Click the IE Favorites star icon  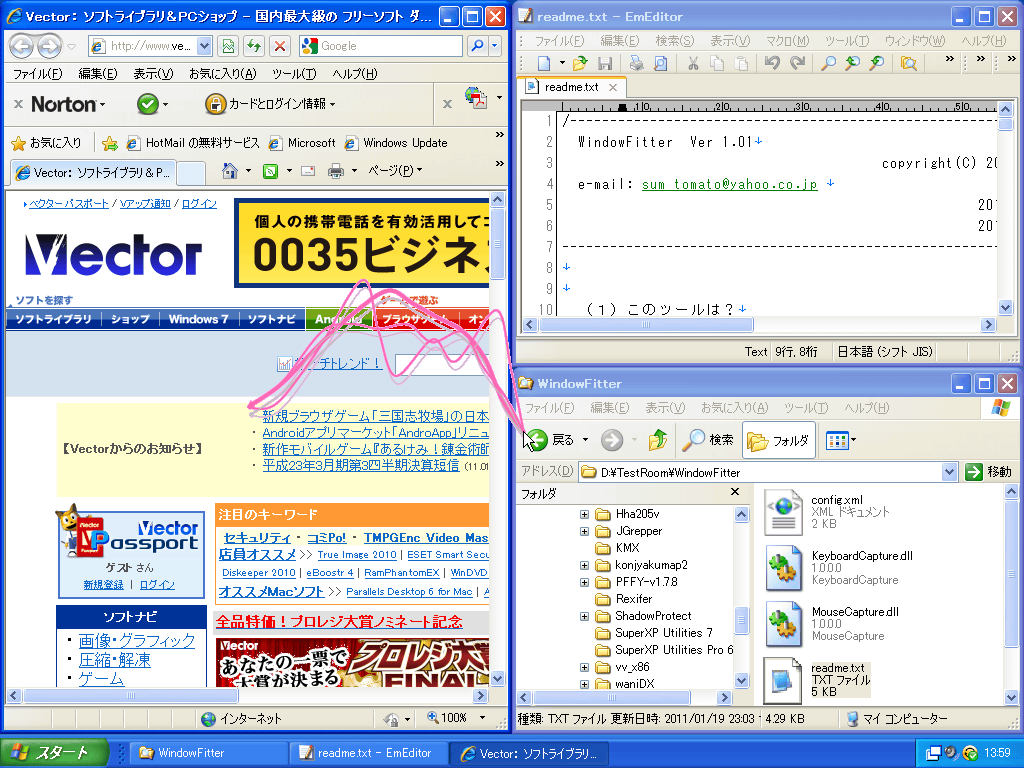[x=18, y=142]
